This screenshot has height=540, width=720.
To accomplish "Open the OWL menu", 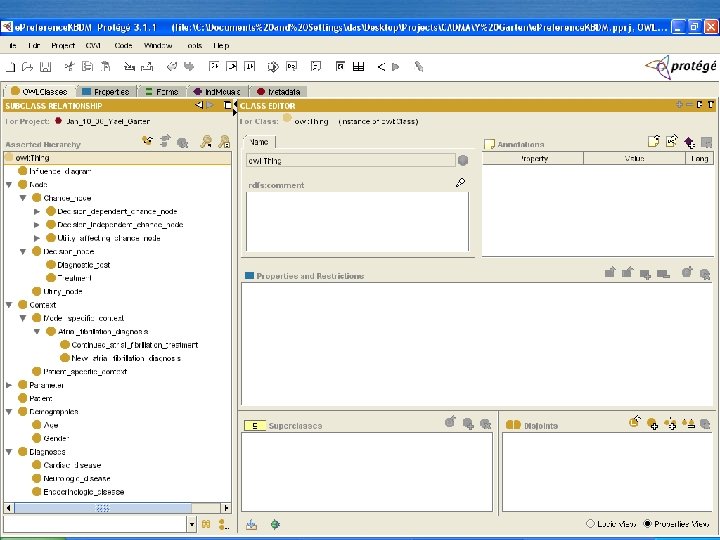I will (93, 45).
